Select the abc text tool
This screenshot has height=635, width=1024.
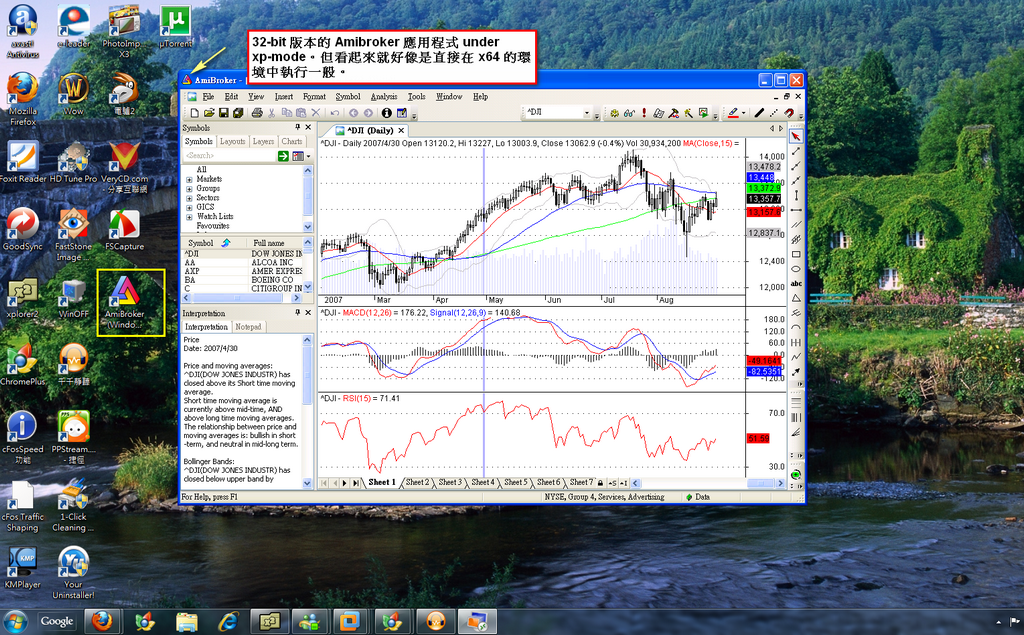[x=796, y=284]
